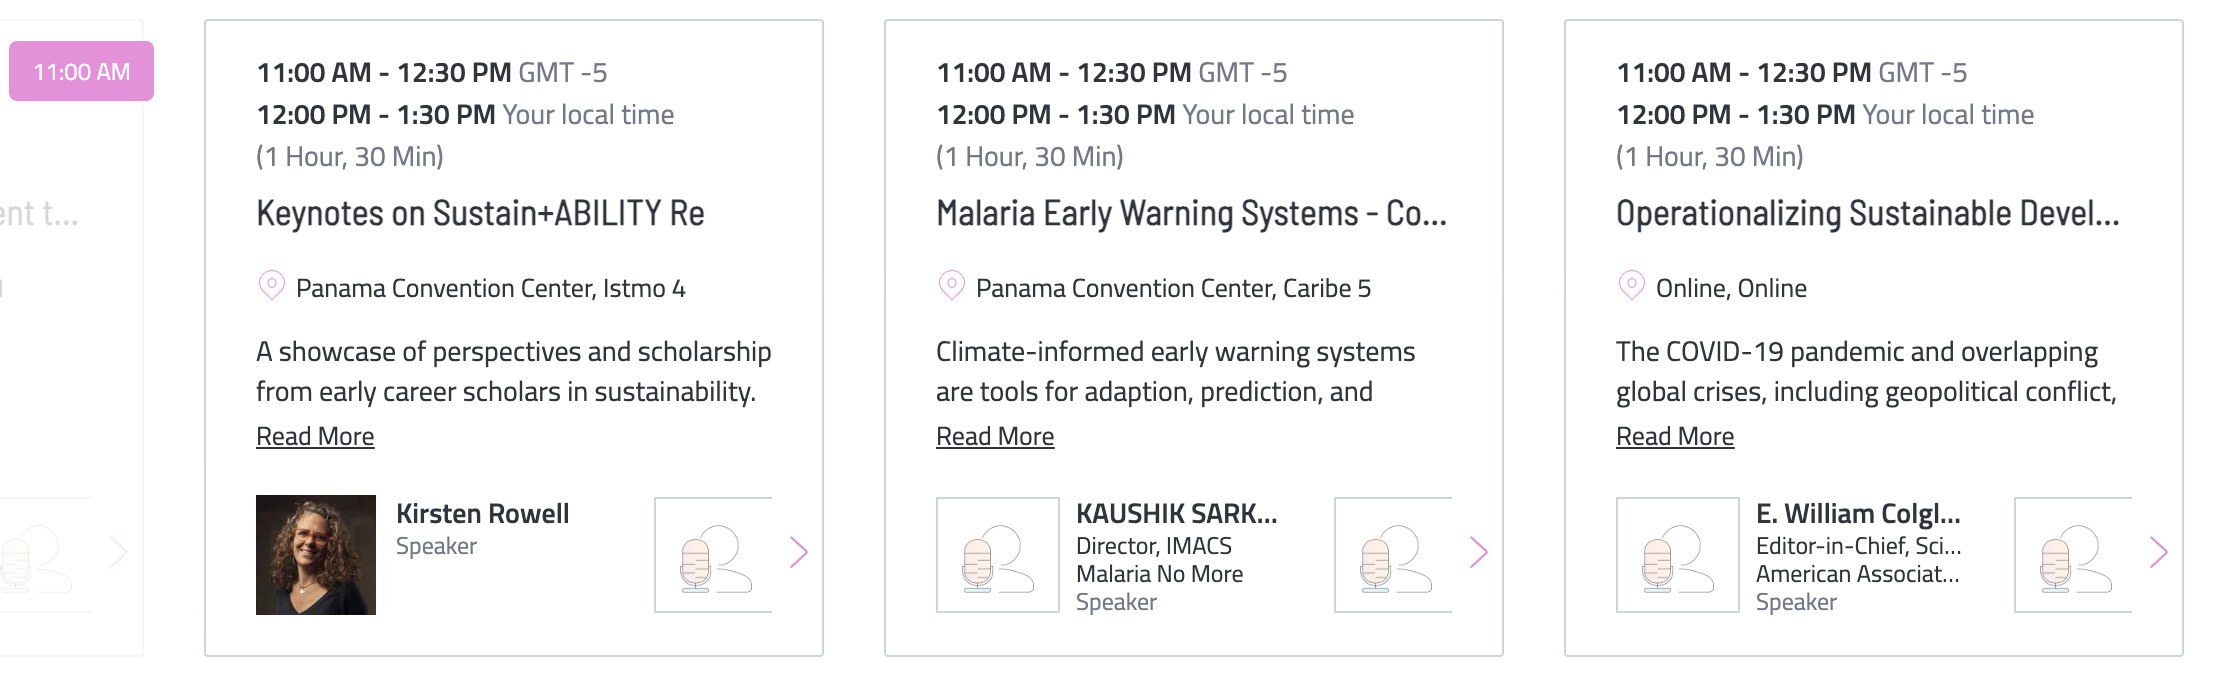Show next speaker in Malaria session
This screenshot has width=2230, height=690.
(x=1478, y=552)
